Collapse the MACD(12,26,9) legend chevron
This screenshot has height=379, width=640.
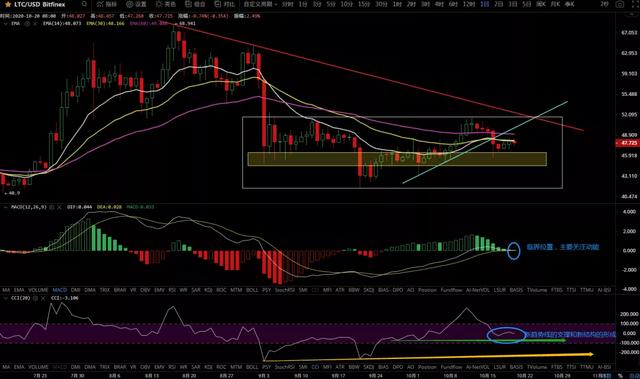(5, 207)
